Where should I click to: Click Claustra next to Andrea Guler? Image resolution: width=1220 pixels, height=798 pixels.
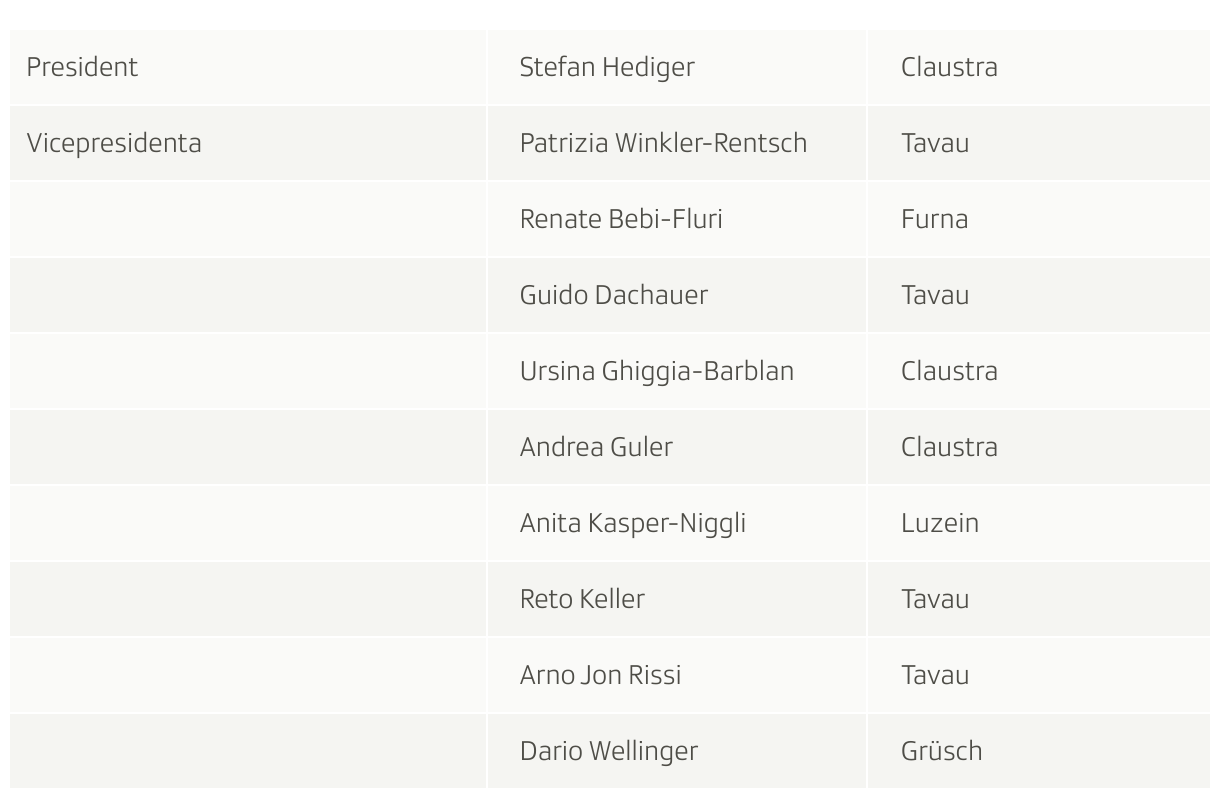click(949, 447)
